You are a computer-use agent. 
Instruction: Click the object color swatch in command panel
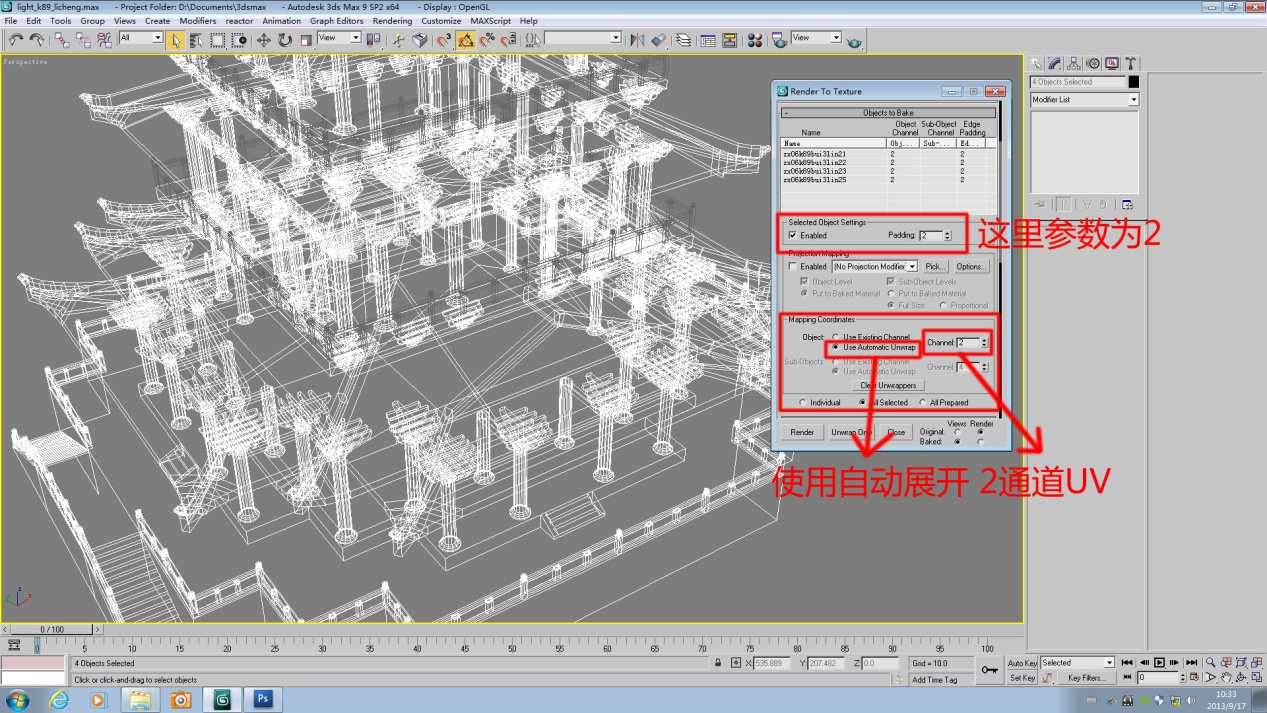click(1133, 82)
